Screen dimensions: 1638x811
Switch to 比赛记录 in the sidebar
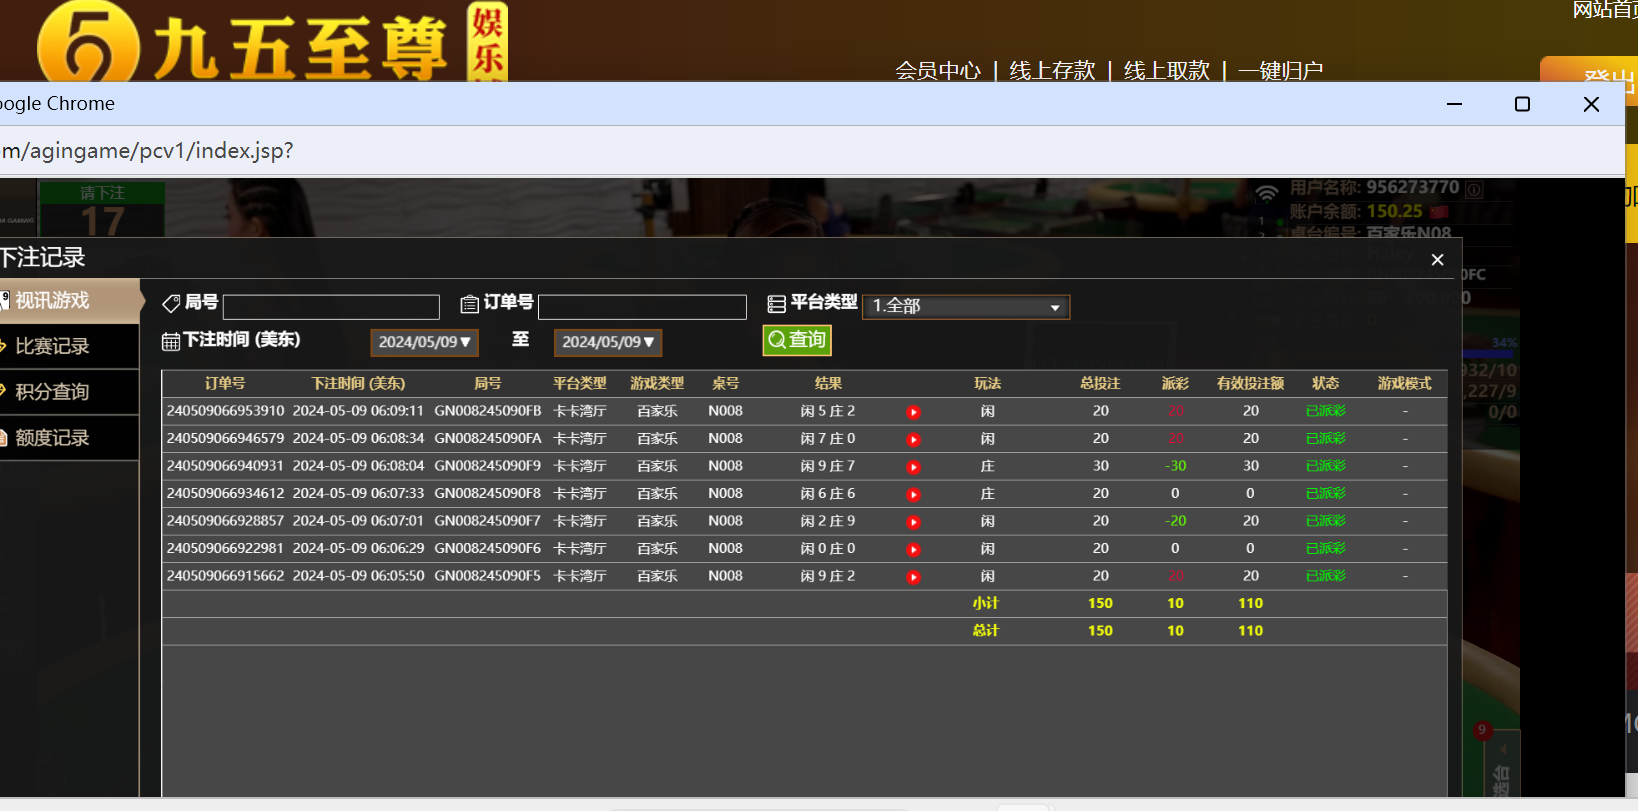coord(69,346)
